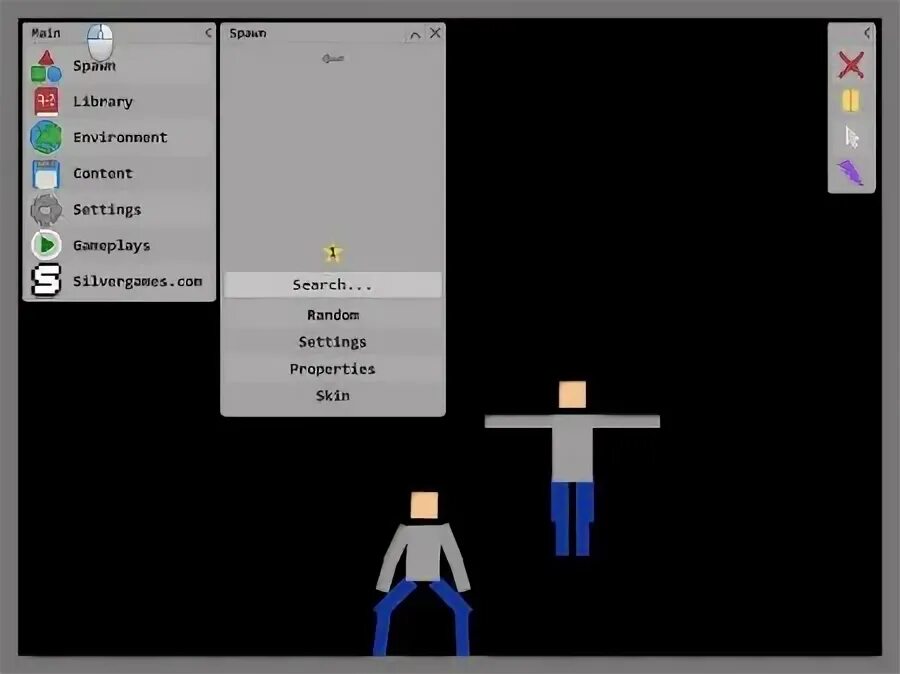Viewport: 900px width, 674px height.
Task: Click the yellow pause icon on right toolbar
Action: (x=849, y=100)
